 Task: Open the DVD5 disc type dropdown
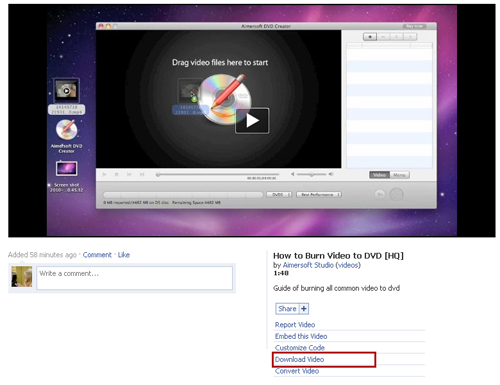tap(279, 194)
